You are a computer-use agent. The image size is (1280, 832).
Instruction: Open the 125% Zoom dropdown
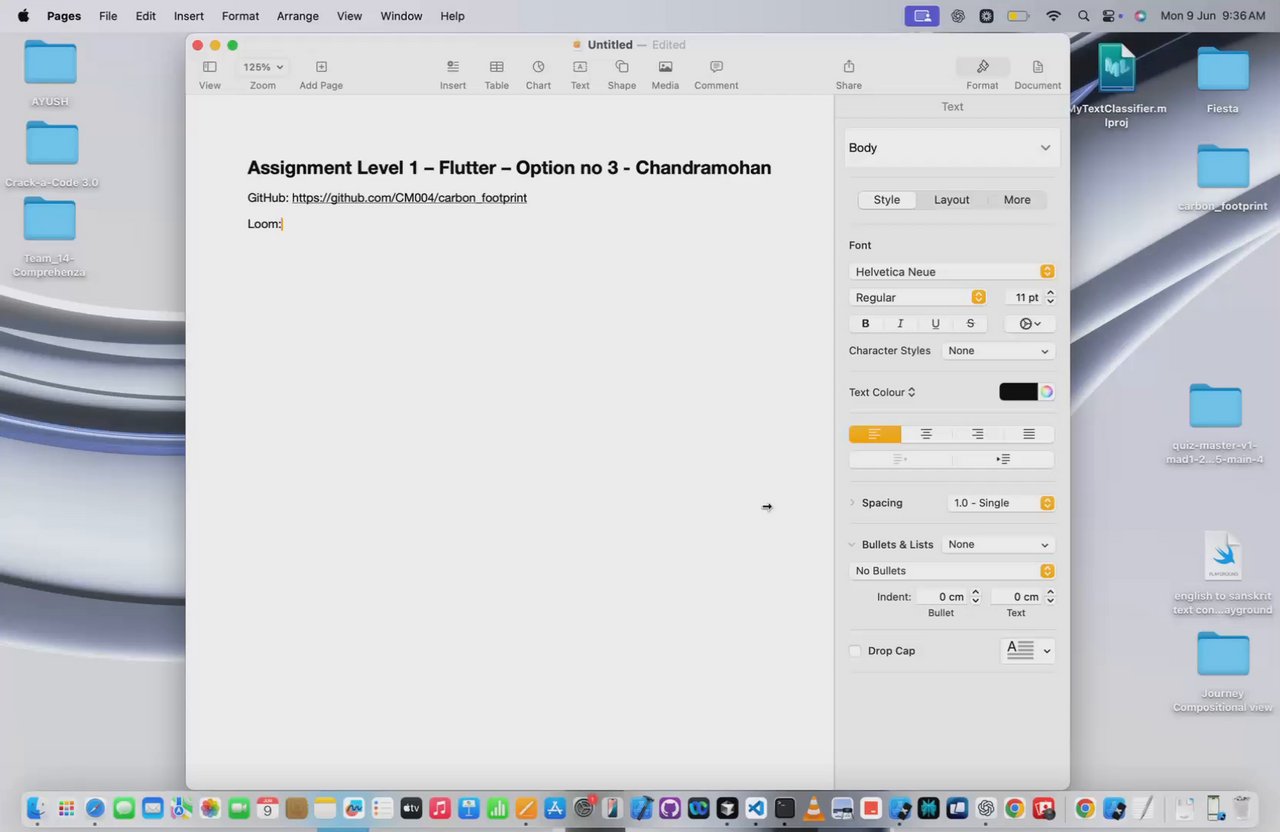(263, 67)
